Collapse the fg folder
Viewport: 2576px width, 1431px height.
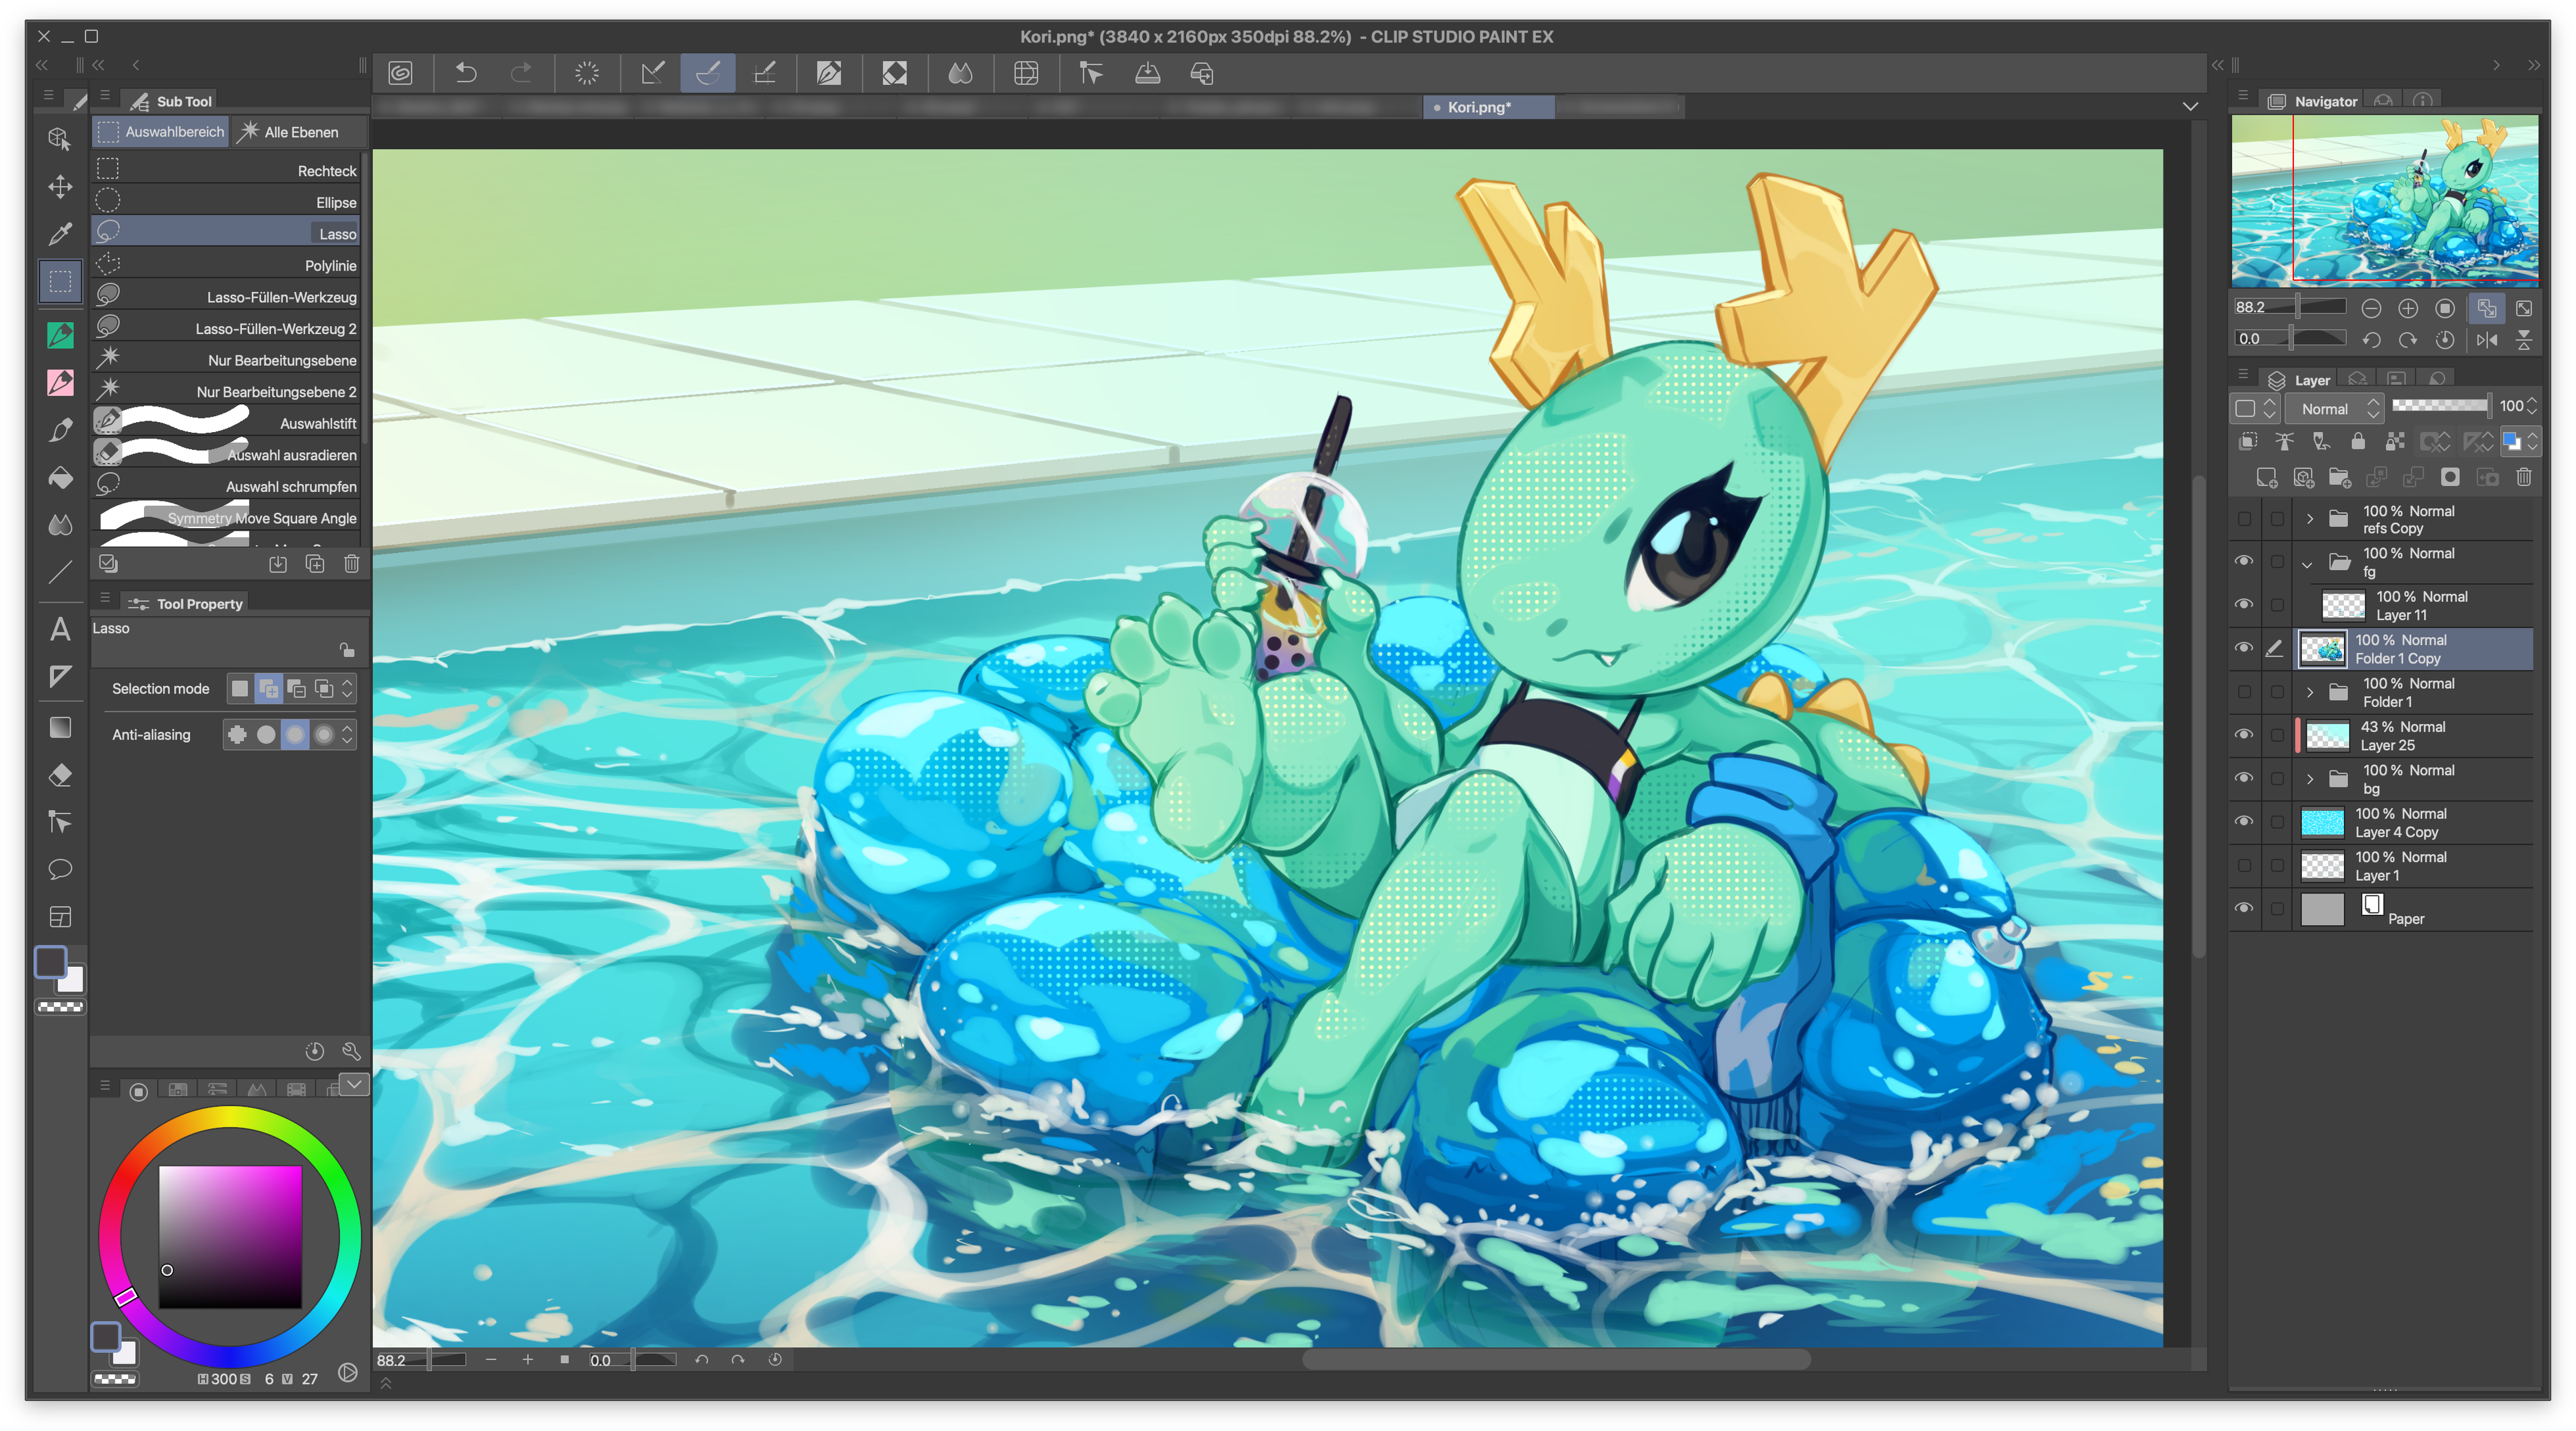(x=2308, y=564)
